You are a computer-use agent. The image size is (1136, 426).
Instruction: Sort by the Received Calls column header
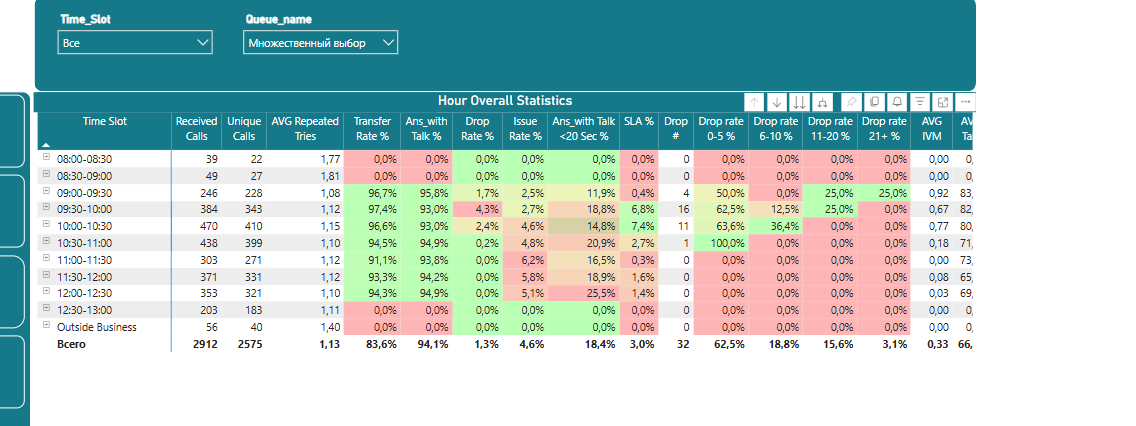(196, 128)
